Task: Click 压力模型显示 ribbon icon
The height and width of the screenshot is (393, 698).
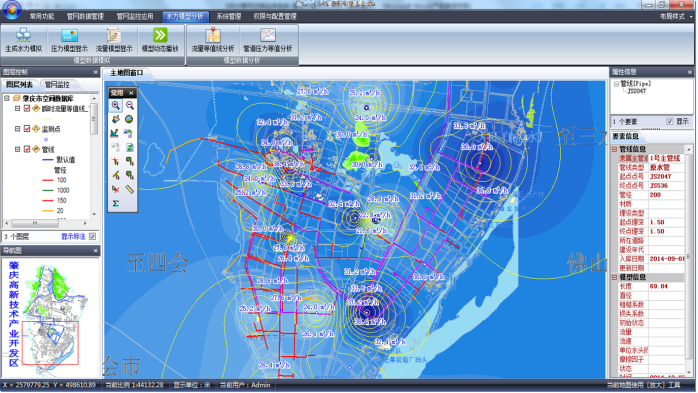Action: 69,35
